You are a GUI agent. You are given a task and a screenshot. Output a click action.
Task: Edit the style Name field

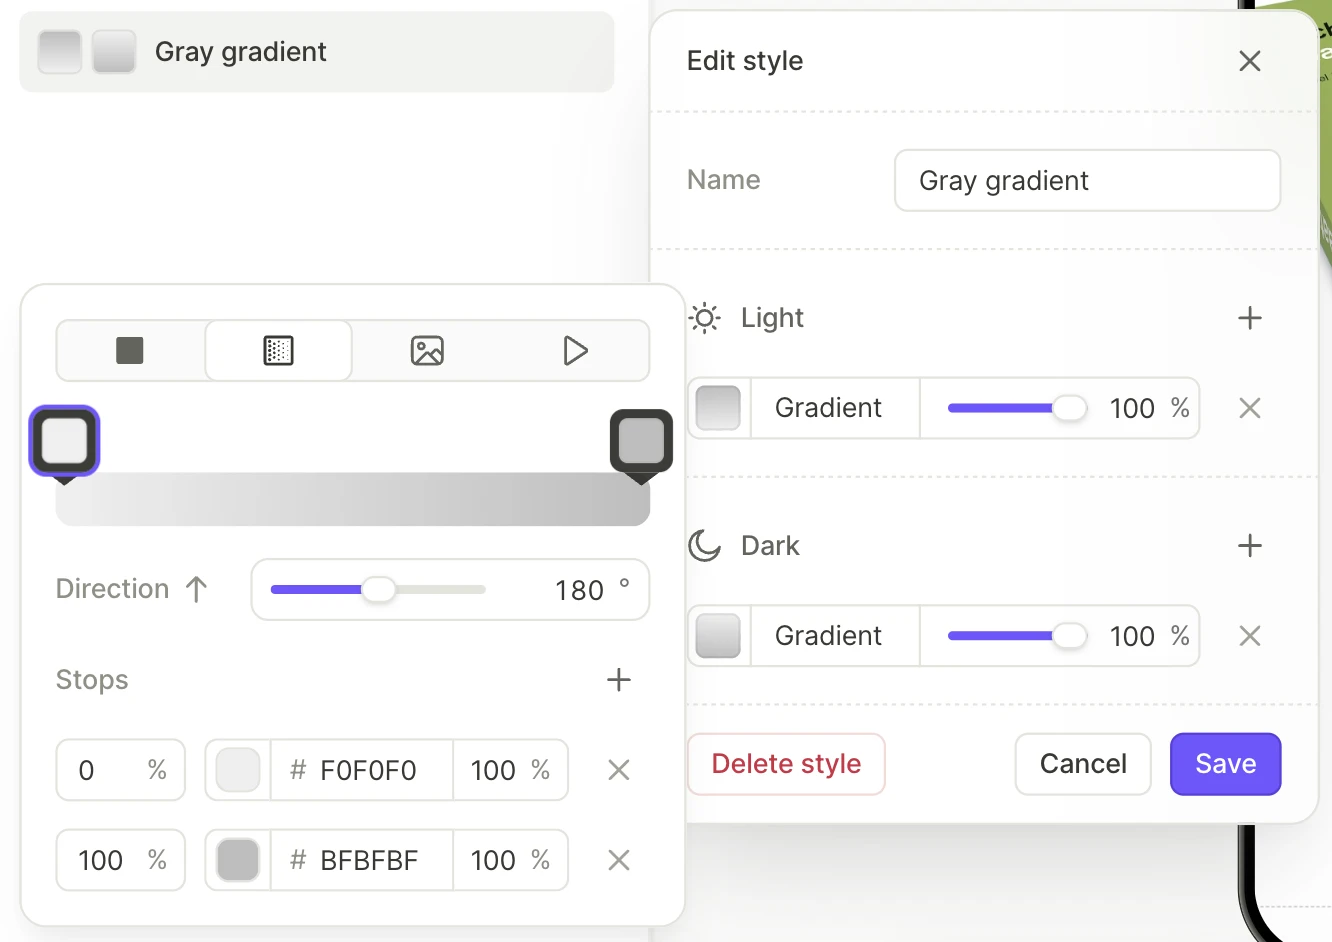(1088, 181)
